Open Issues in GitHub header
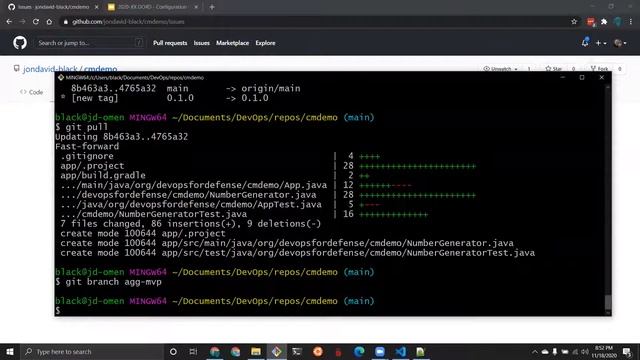640x360 pixels. tap(201, 43)
